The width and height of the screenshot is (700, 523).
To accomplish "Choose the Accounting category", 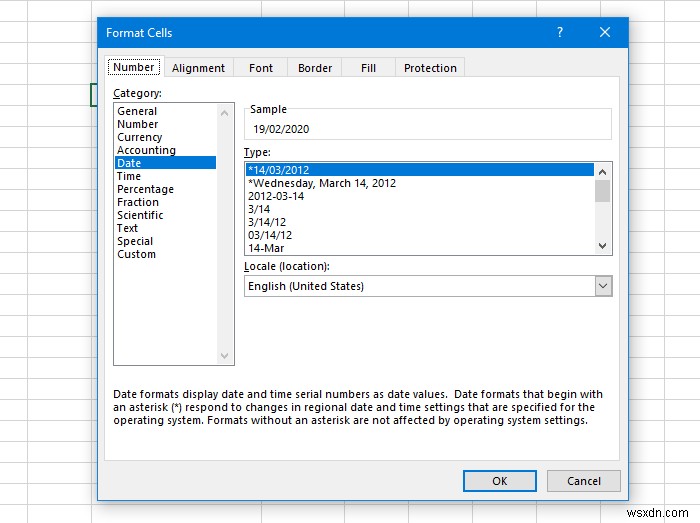I will pos(166,150).
